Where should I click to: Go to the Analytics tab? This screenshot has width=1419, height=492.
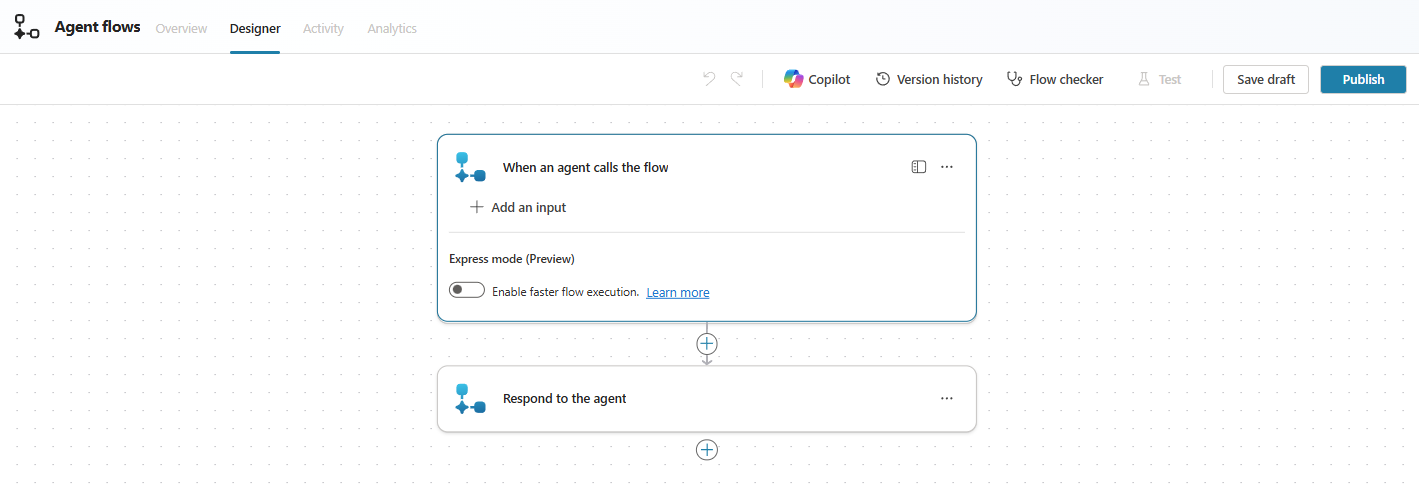click(x=392, y=28)
